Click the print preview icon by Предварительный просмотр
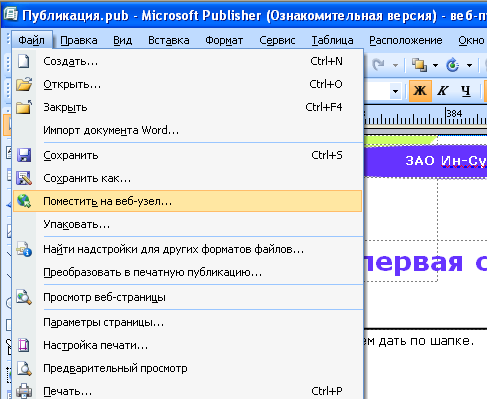Image resolution: width=487 pixels, height=399 pixels. tap(24, 368)
